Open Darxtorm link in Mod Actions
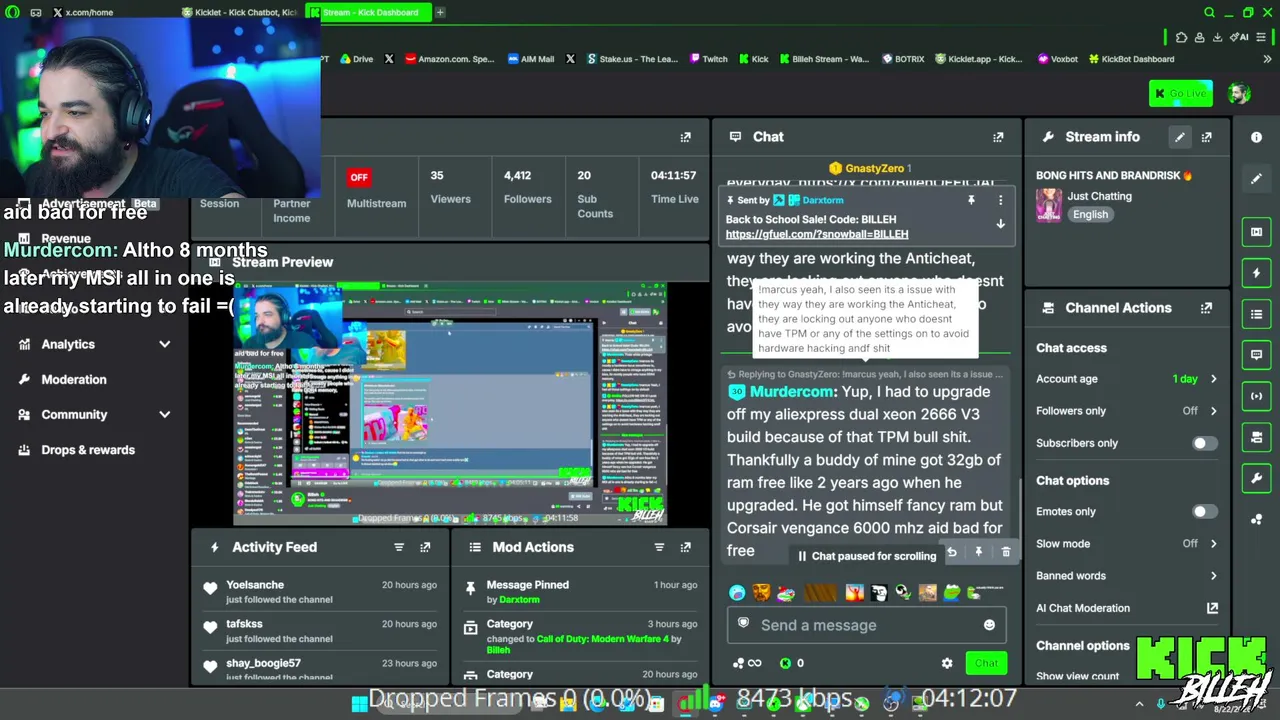The height and width of the screenshot is (720, 1280). [519, 600]
